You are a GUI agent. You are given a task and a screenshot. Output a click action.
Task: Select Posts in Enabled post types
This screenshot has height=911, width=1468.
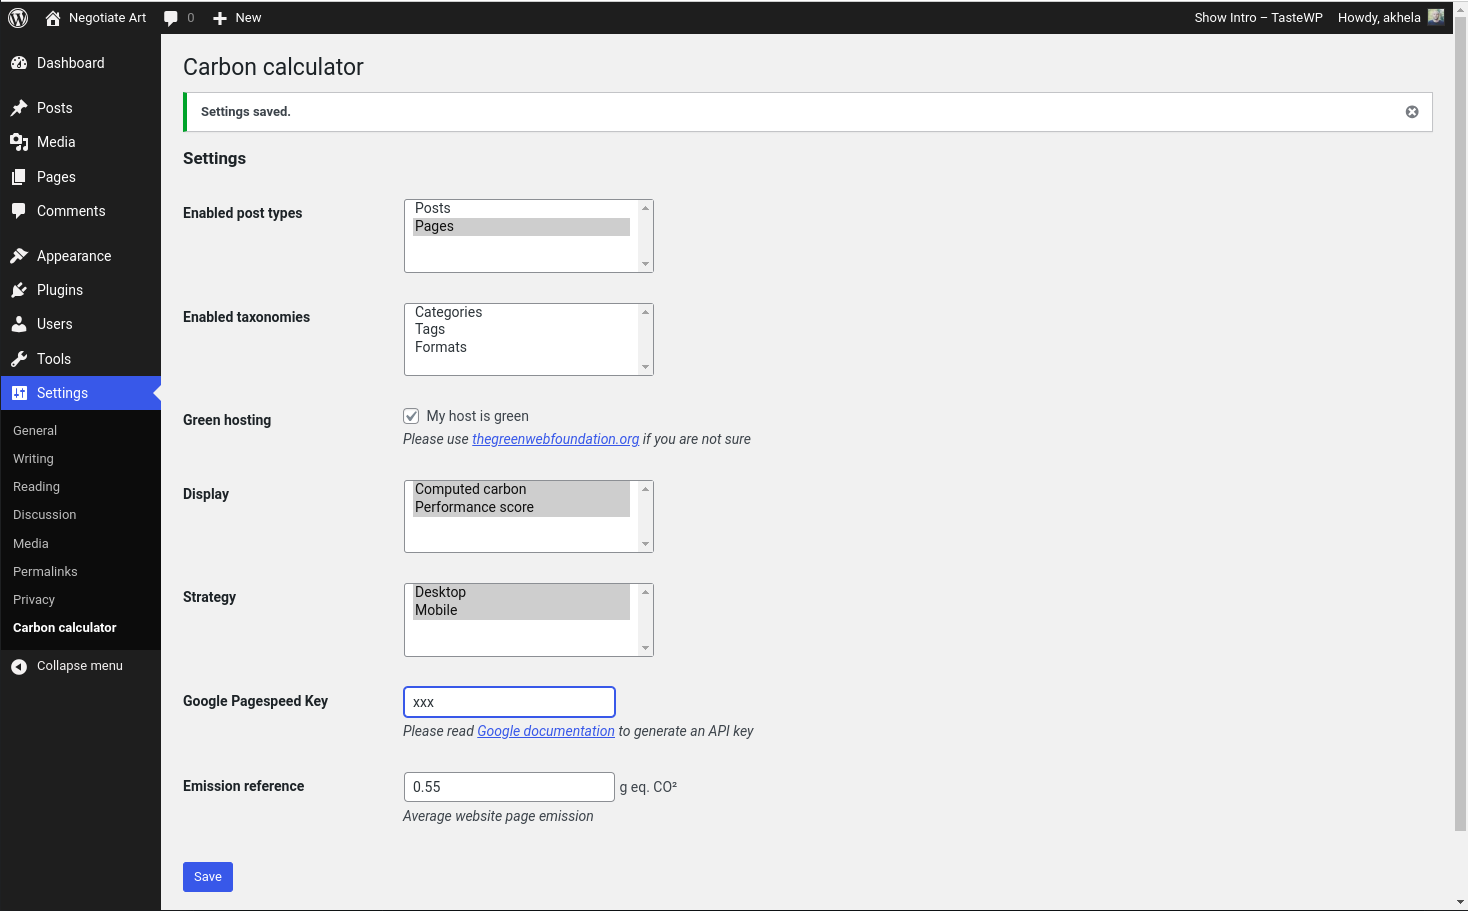[x=433, y=208]
